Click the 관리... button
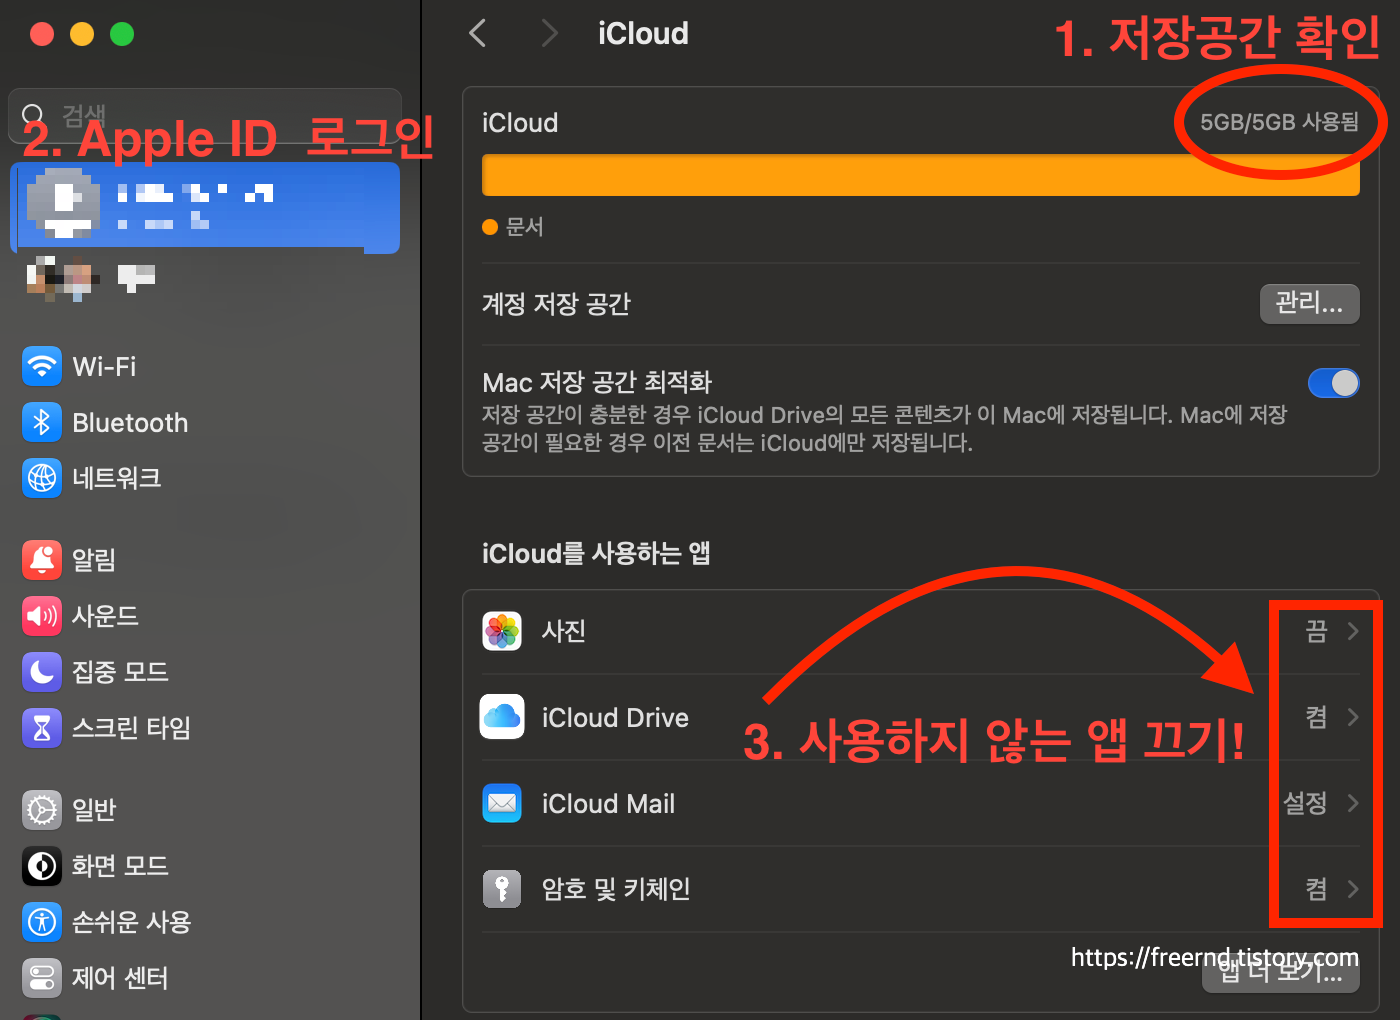The width and height of the screenshot is (1400, 1020). (1309, 303)
